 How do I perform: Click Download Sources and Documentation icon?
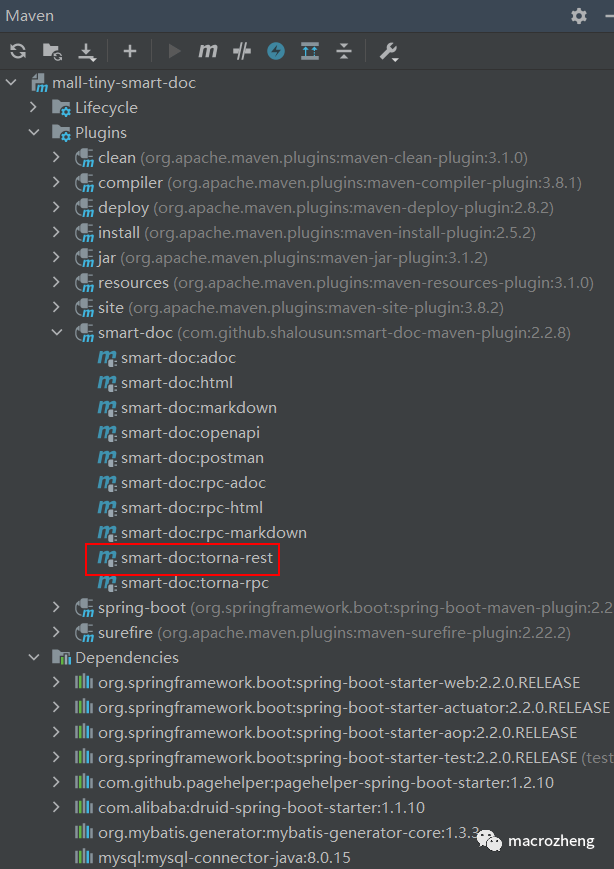[87, 51]
